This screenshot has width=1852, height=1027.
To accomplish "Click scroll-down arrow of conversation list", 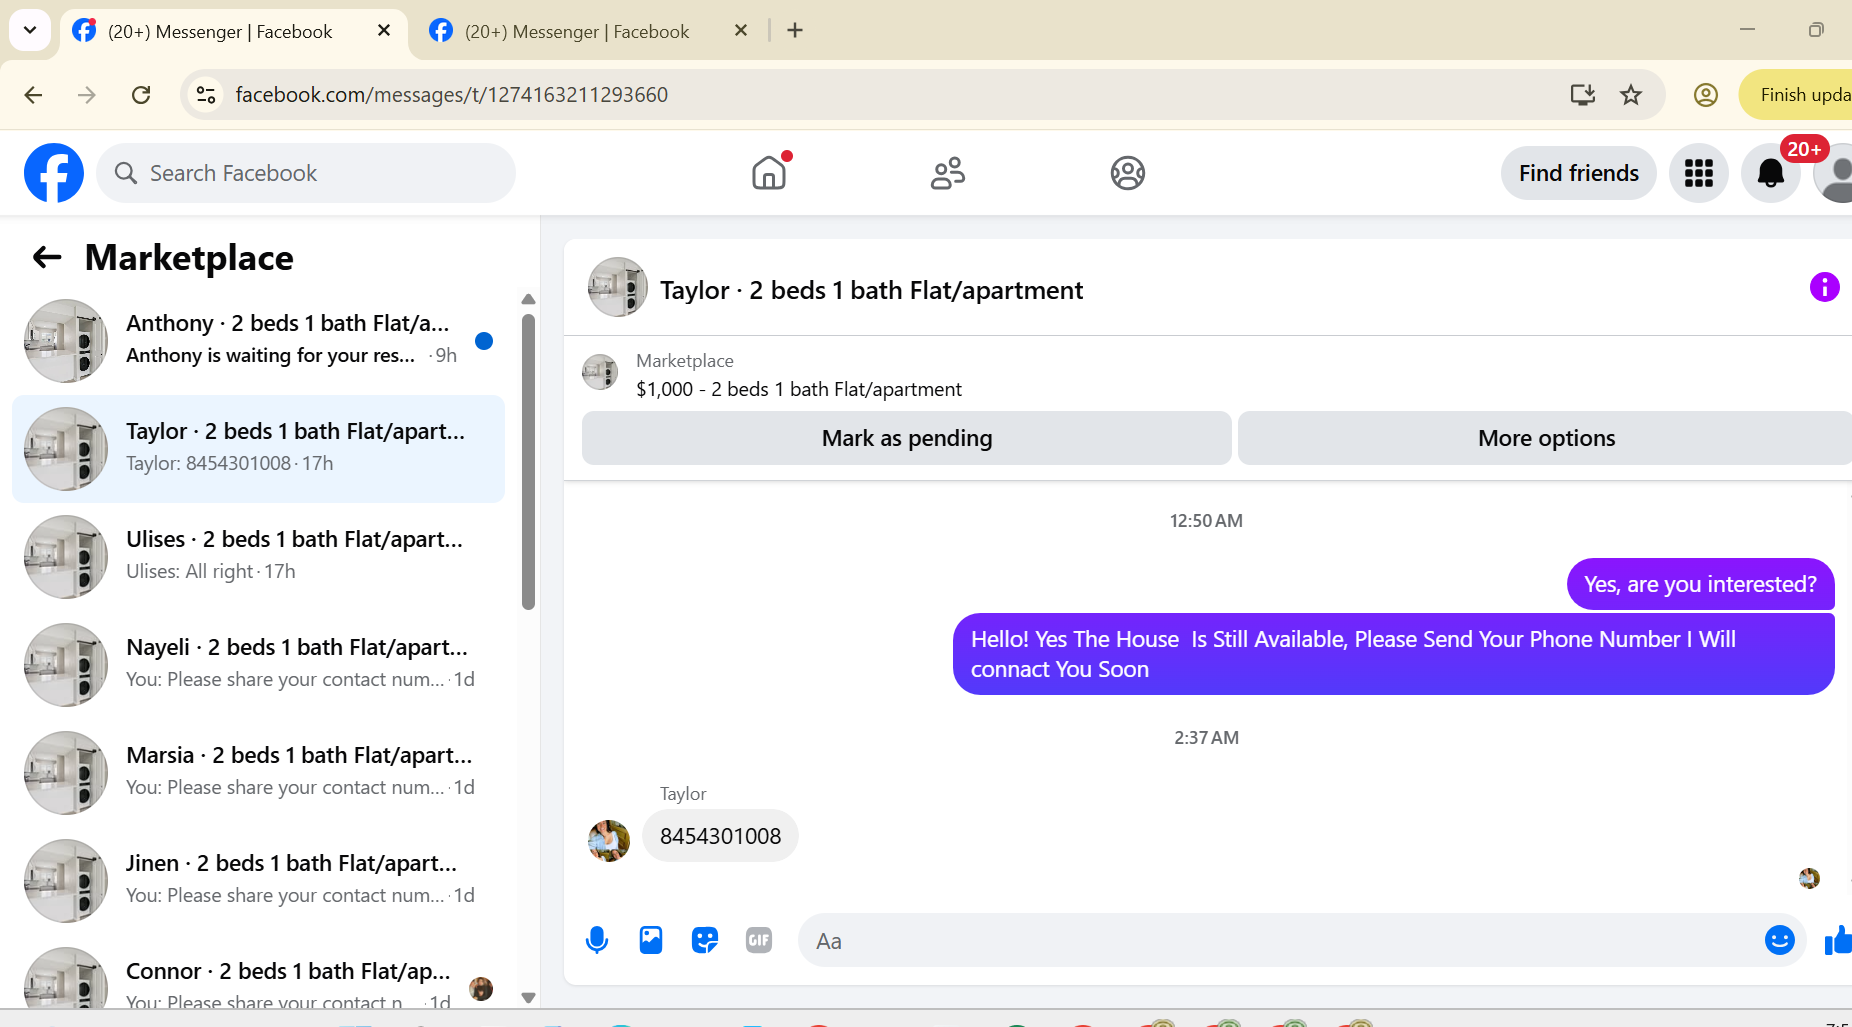I will (x=528, y=997).
